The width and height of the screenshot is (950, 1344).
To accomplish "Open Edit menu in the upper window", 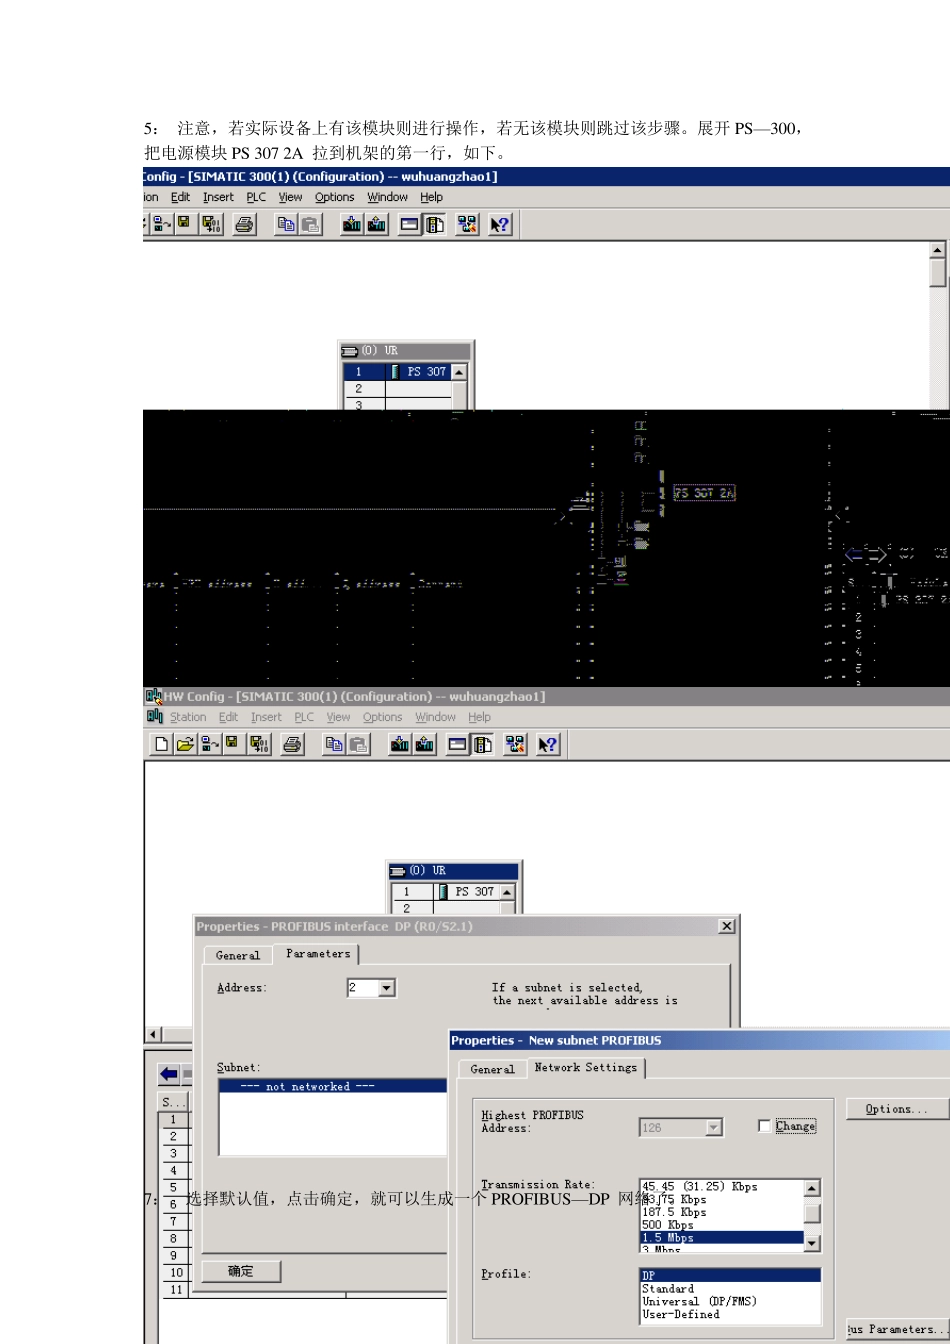I will (180, 197).
